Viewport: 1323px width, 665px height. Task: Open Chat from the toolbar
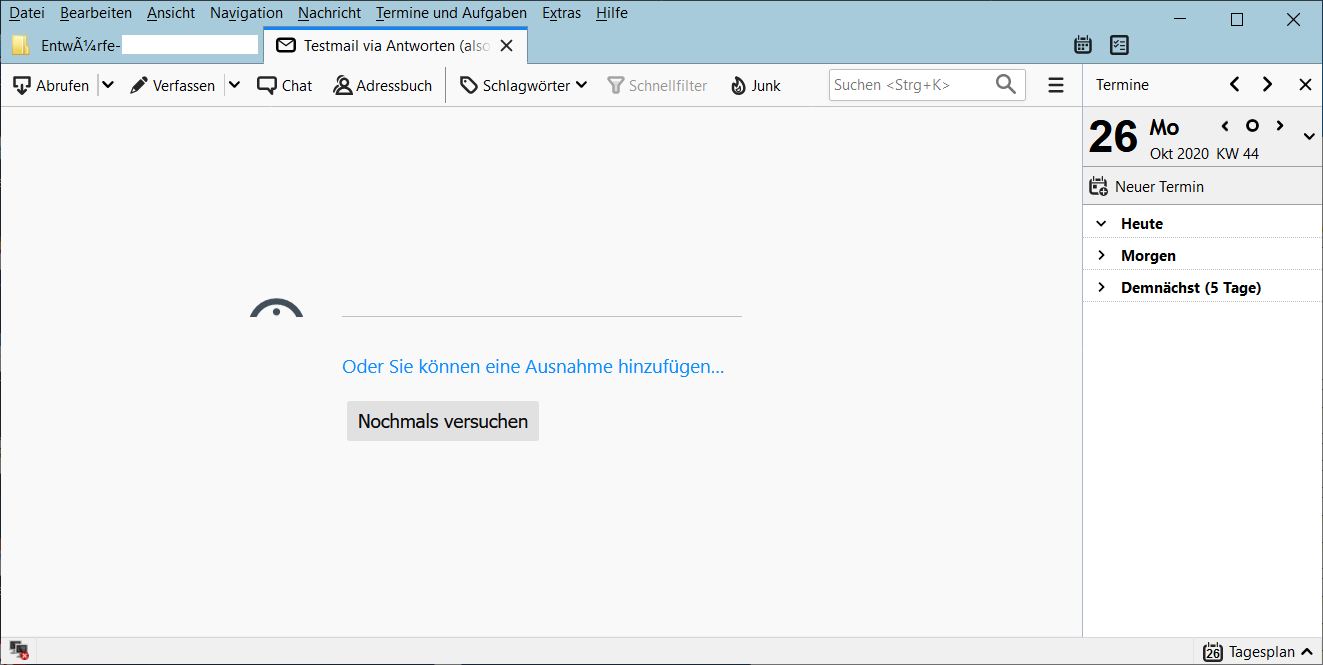pyautogui.click(x=285, y=86)
